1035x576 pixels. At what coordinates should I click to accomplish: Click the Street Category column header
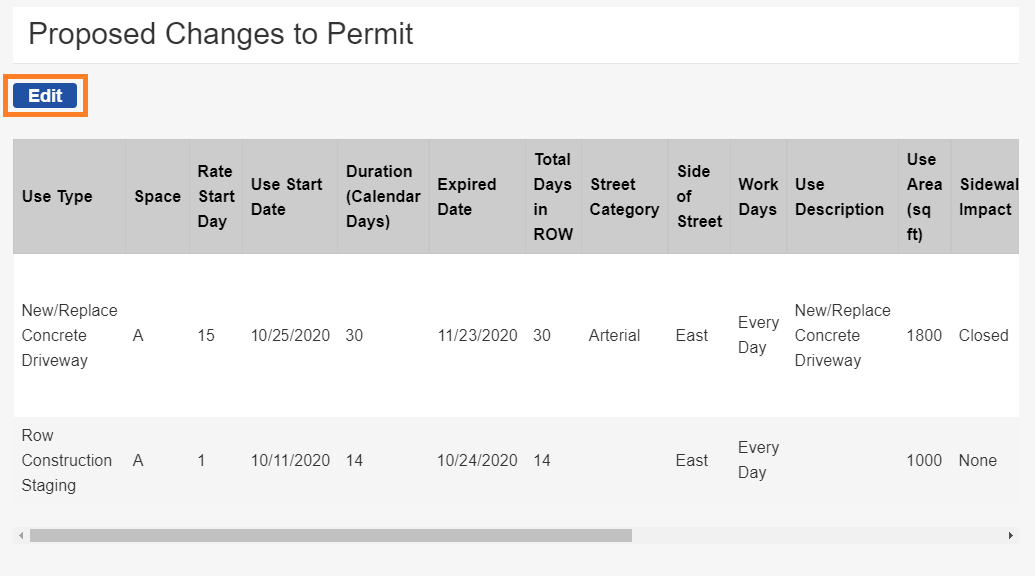tap(624, 197)
